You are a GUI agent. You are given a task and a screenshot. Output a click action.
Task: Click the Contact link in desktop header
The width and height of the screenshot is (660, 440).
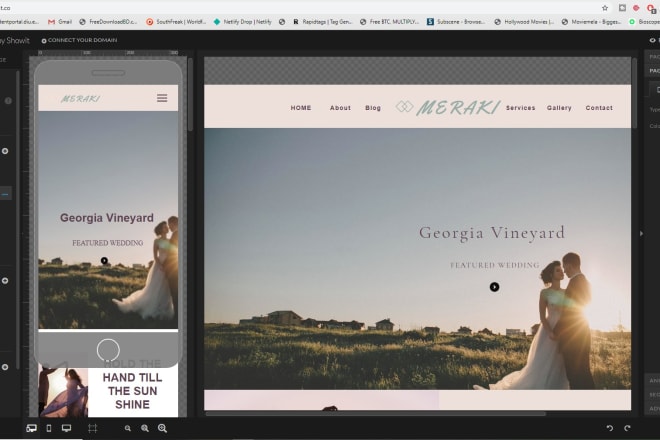[x=599, y=108]
